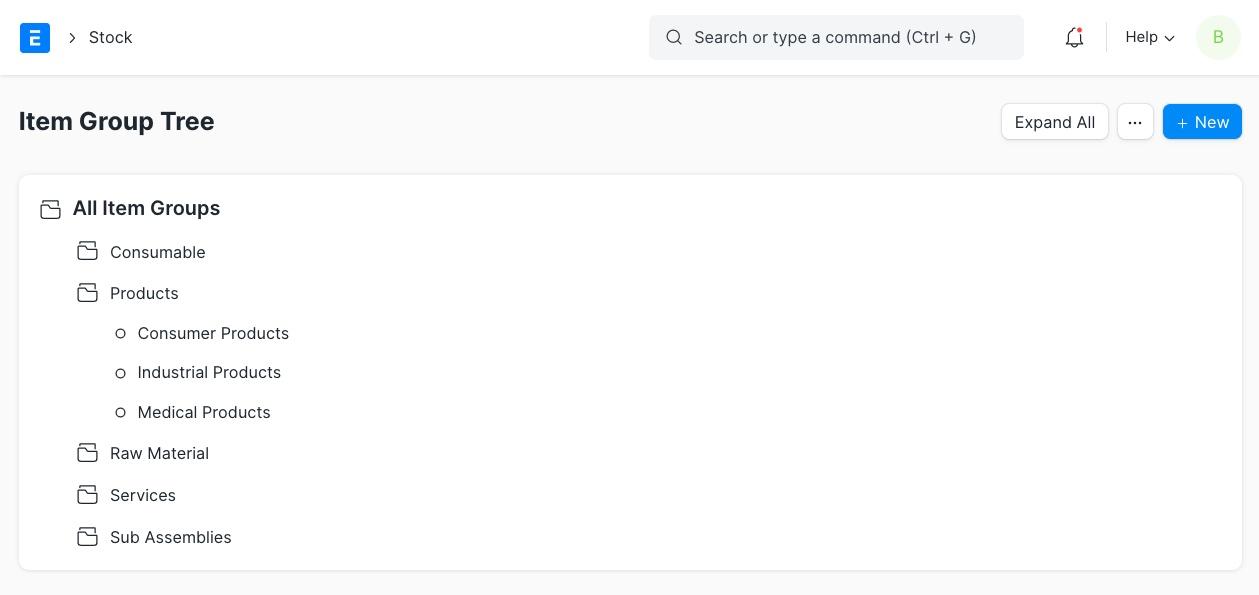
Task: Open the ERPNext home logo icon
Action: pyautogui.click(x=35, y=38)
